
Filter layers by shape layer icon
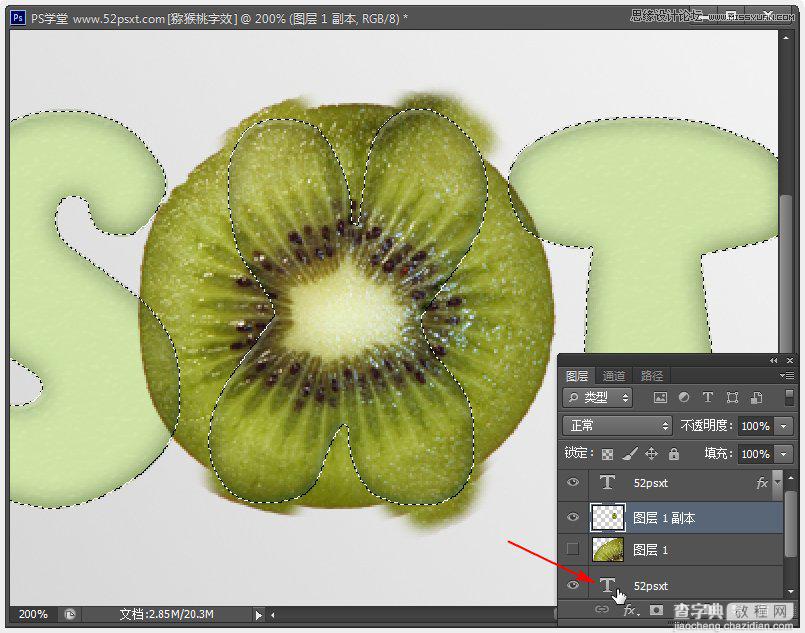[x=732, y=397]
